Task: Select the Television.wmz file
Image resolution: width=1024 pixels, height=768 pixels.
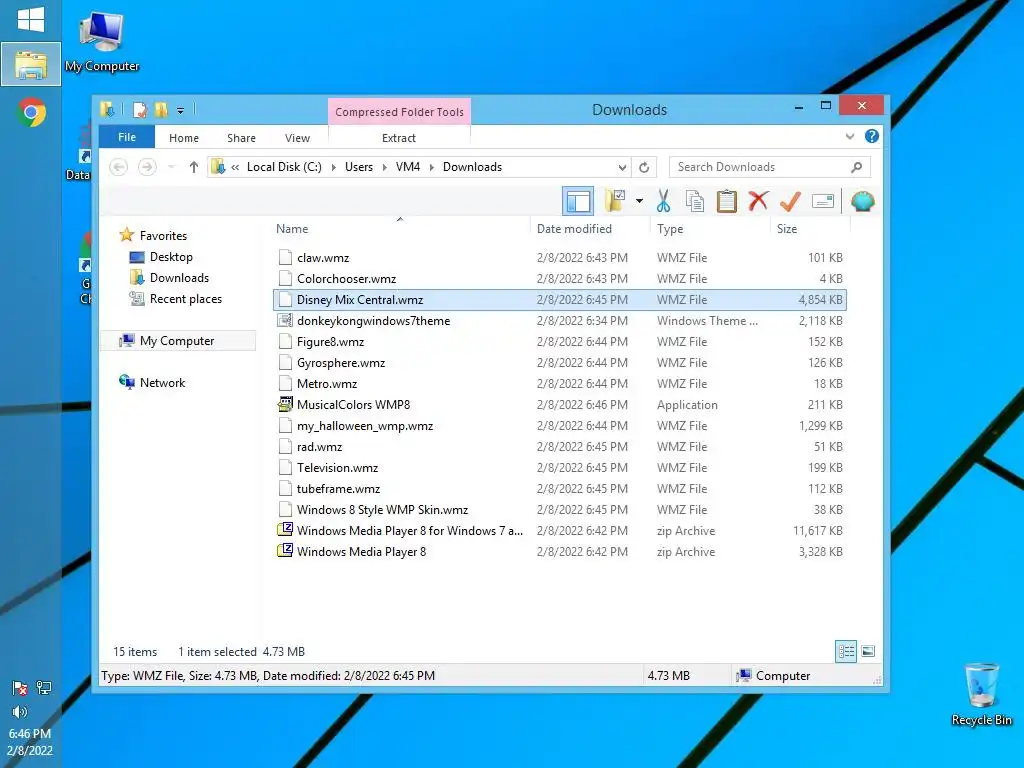Action: tap(560, 468)
